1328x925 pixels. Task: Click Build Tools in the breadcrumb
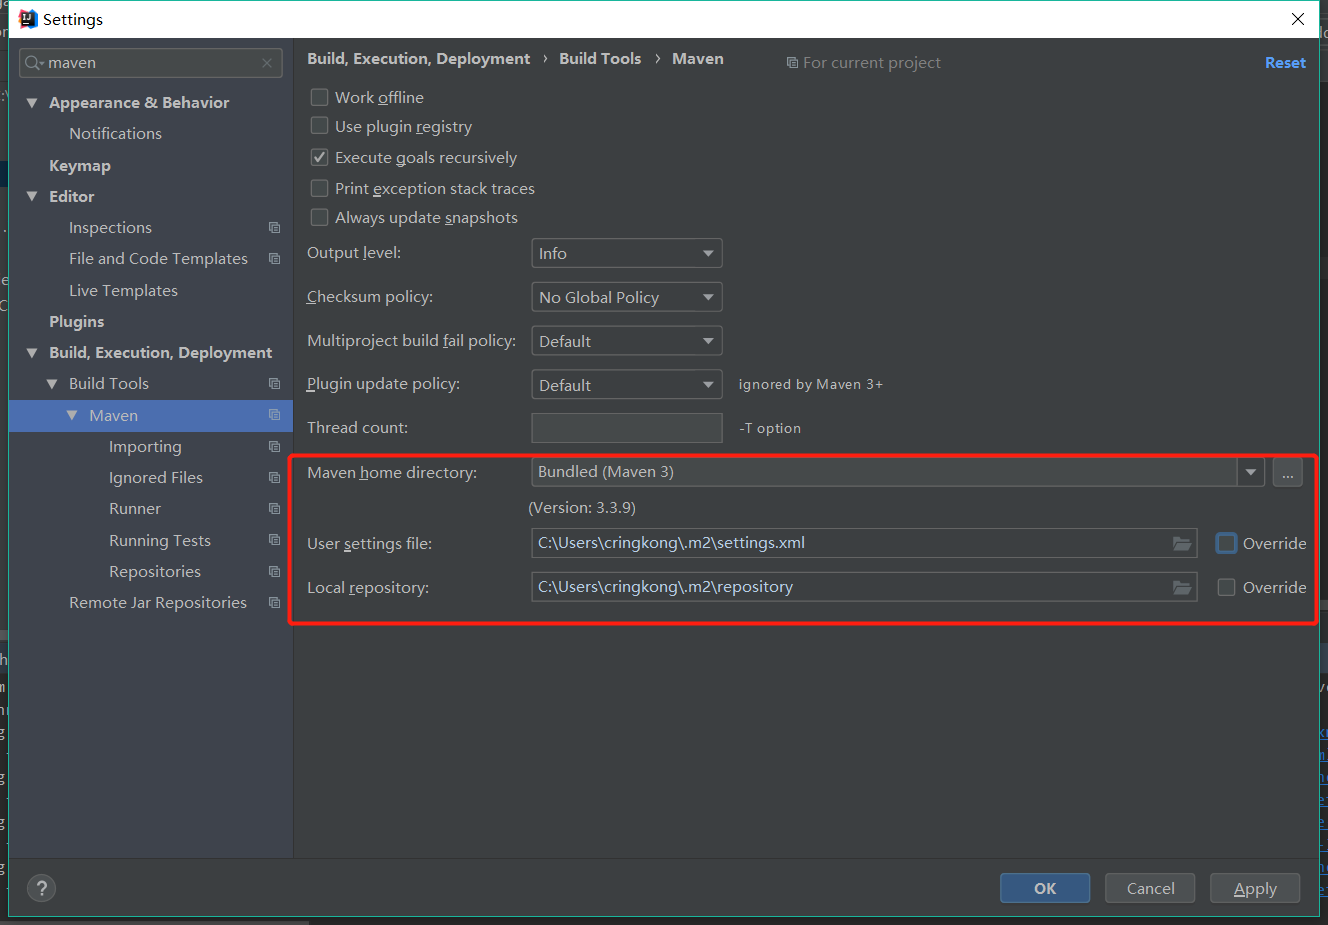click(600, 59)
